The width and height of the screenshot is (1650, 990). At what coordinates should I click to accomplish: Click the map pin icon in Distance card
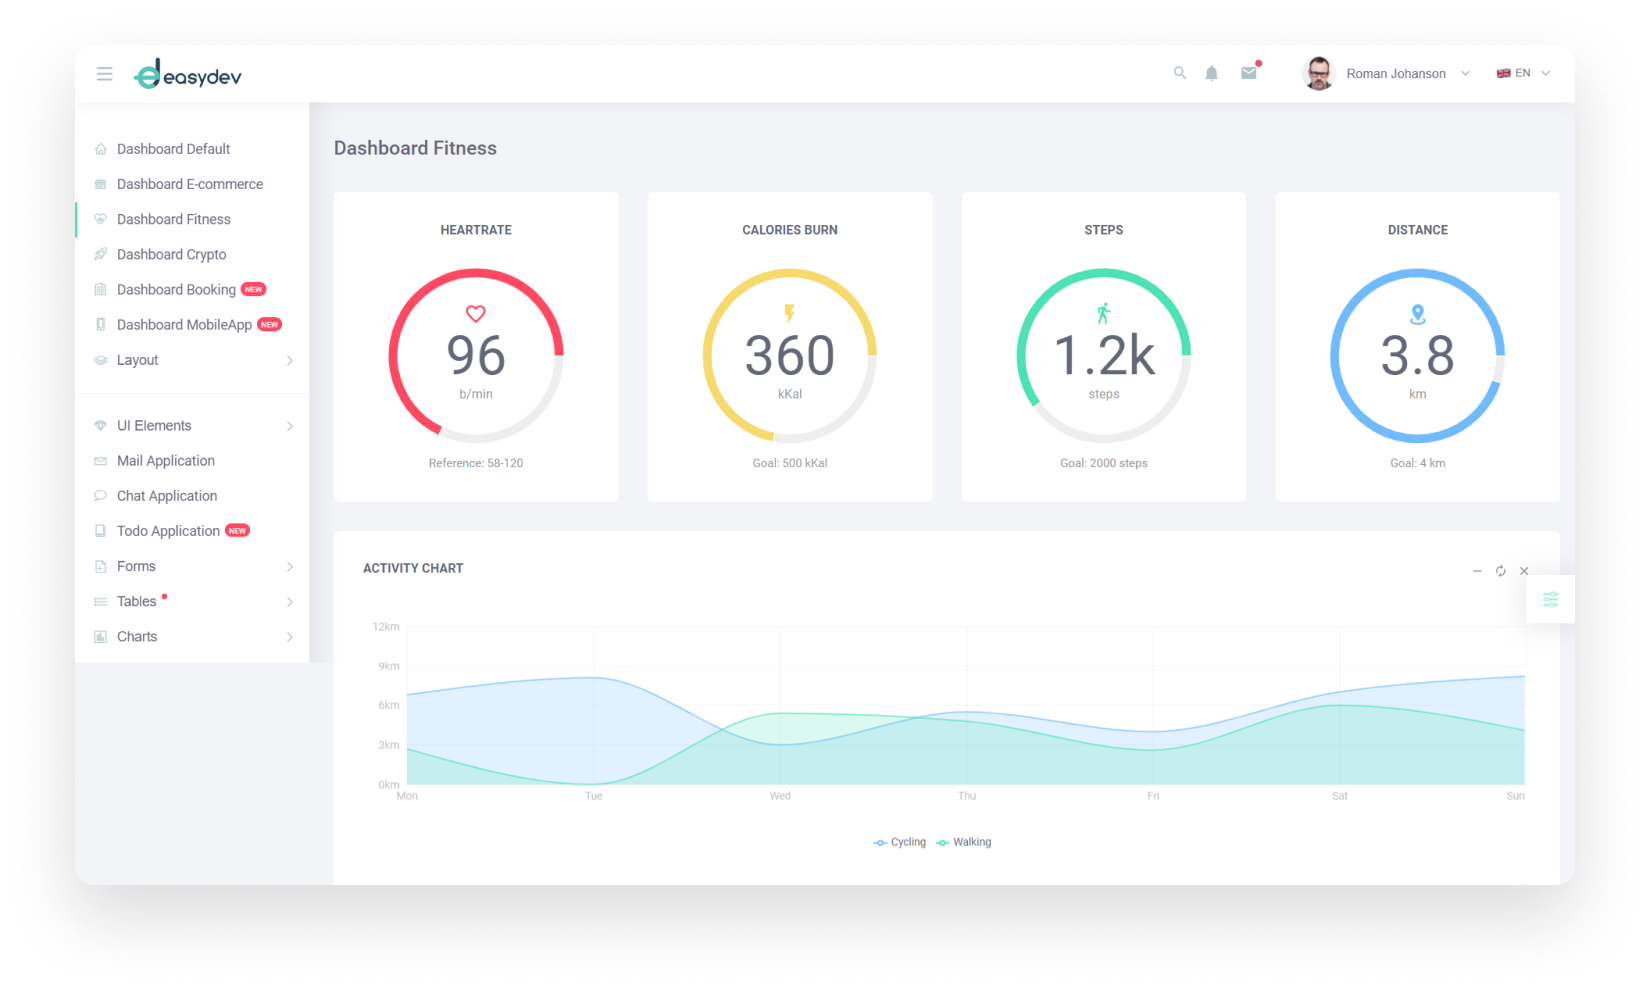pyautogui.click(x=1418, y=314)
